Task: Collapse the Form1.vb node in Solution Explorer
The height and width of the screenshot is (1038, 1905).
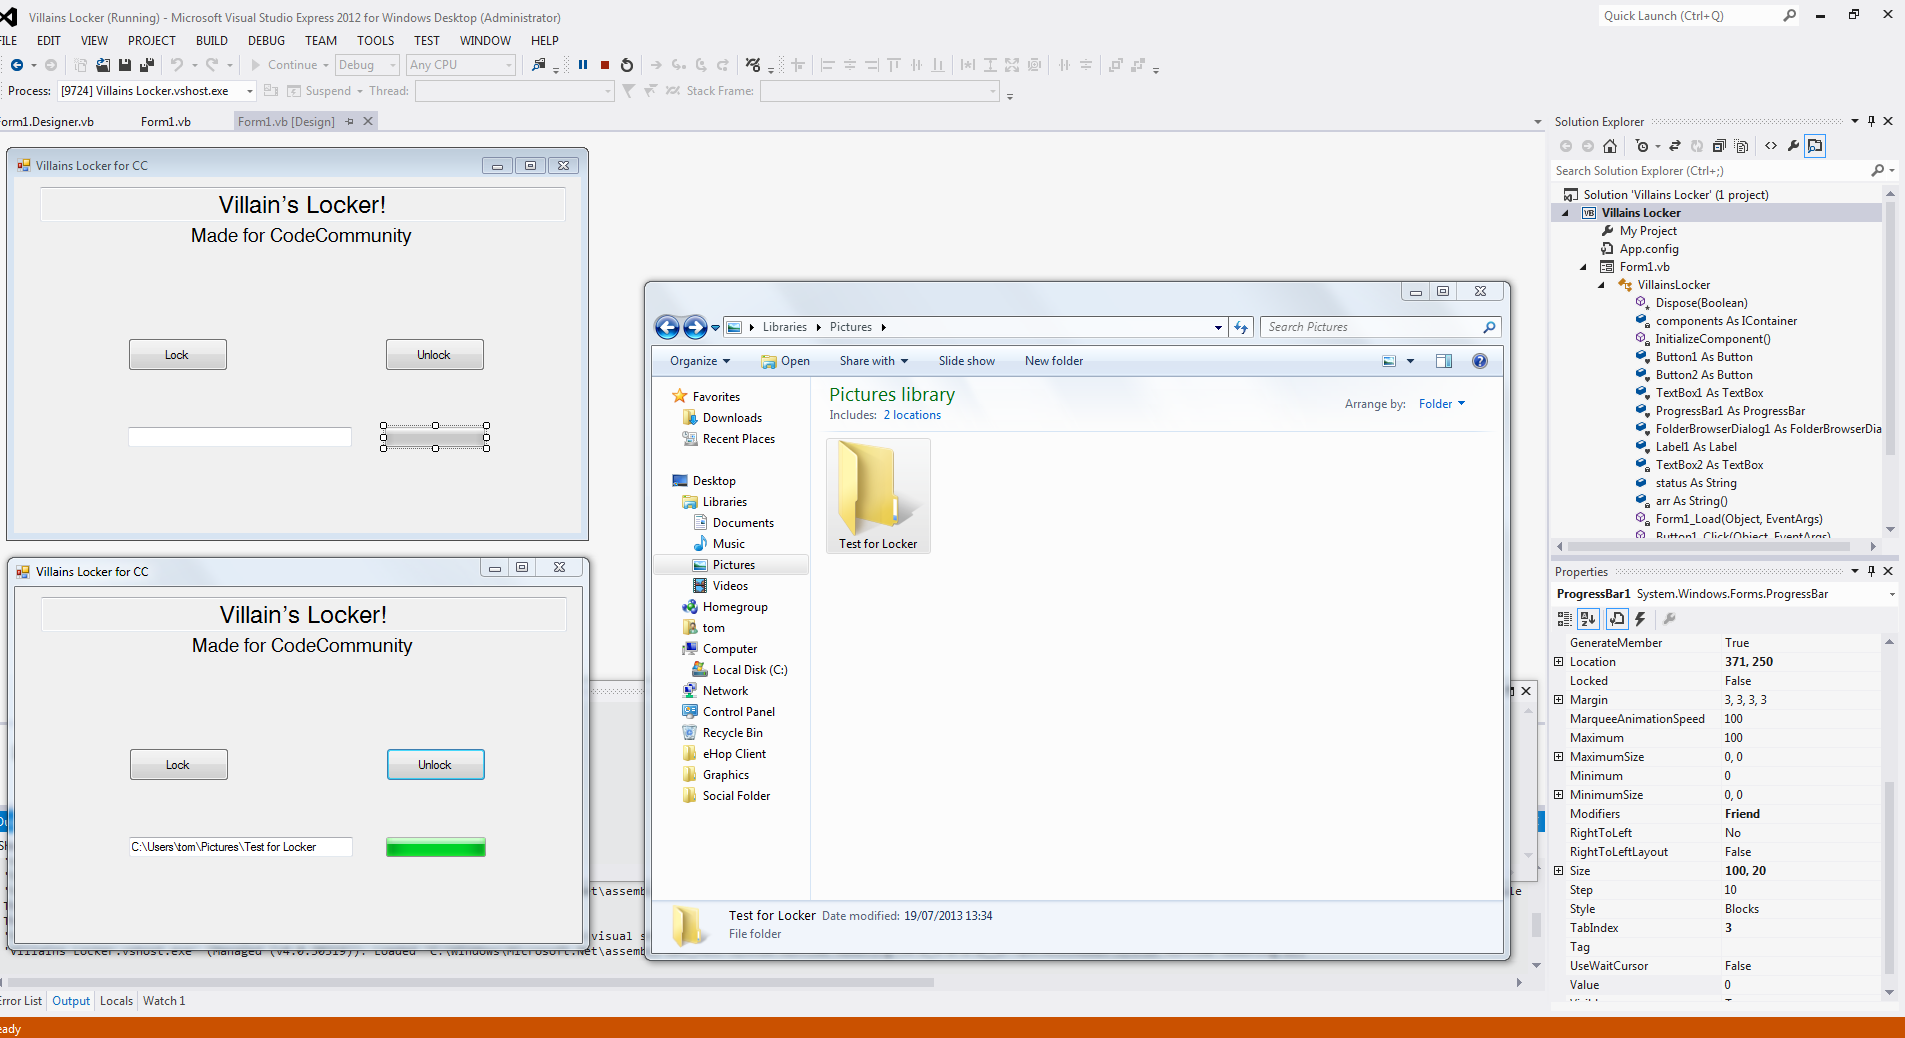Action: click(x=1584, y=267)
